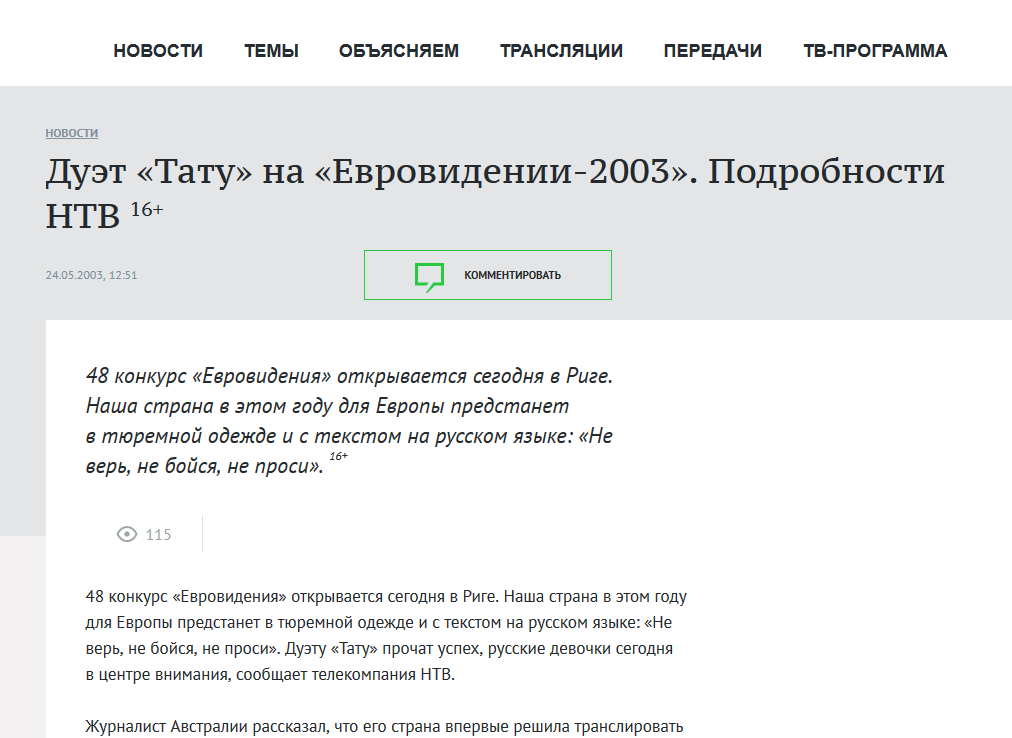Open ТВ-ПРОГРАММА in the navigation bar

(875, 51)
